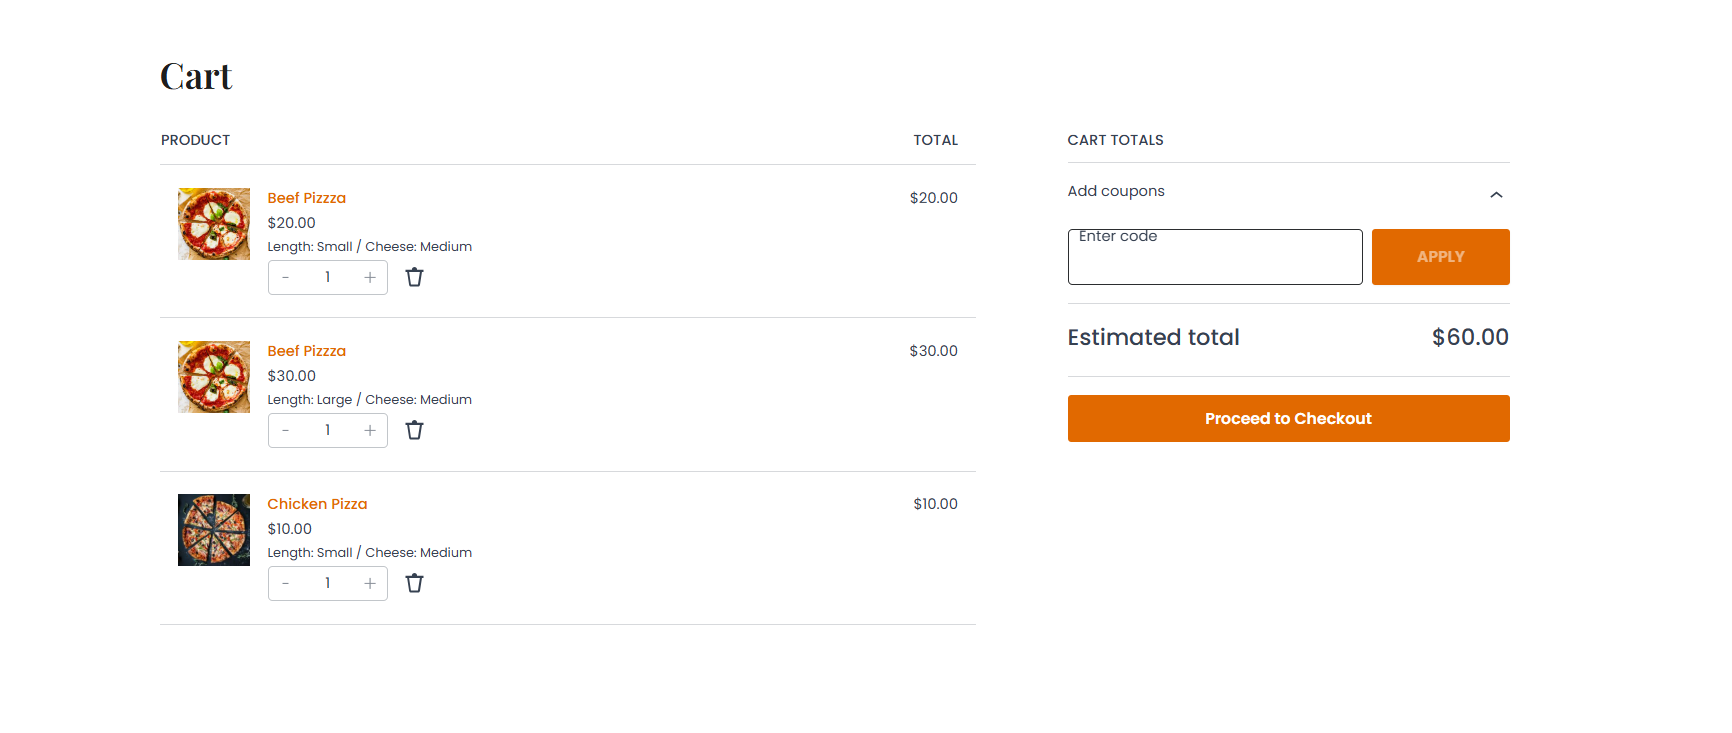Add one more Chicken Pizza
The height and width of the screenshot is (733, 1732).
click(370, 583)
